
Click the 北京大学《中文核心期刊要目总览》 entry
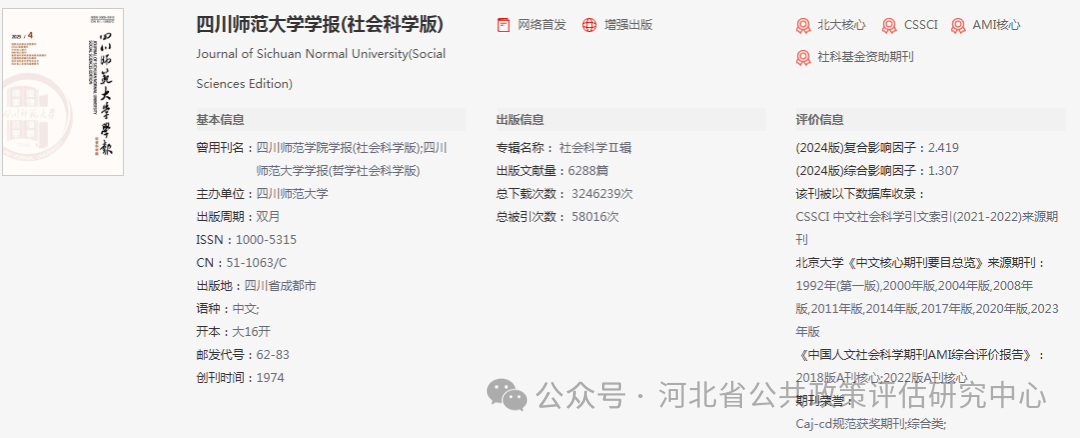[921, 262]
